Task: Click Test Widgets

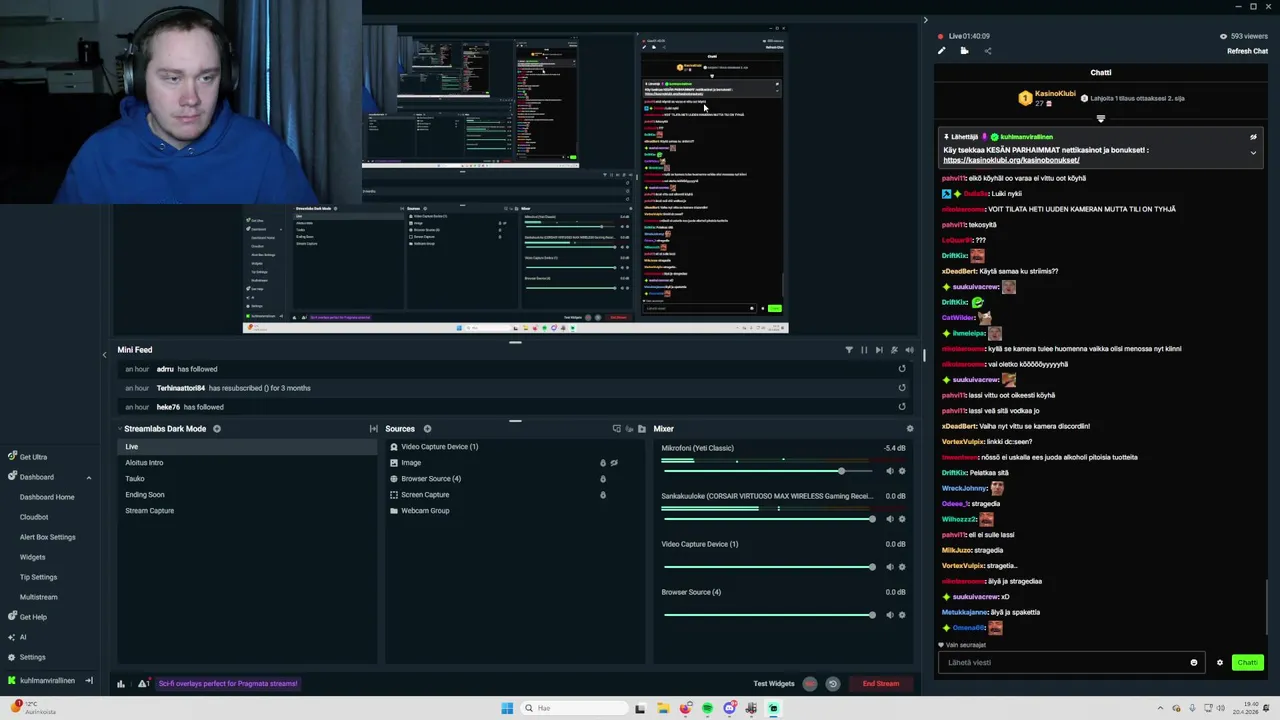Action: pyautogui.click(x=774, y=684)
